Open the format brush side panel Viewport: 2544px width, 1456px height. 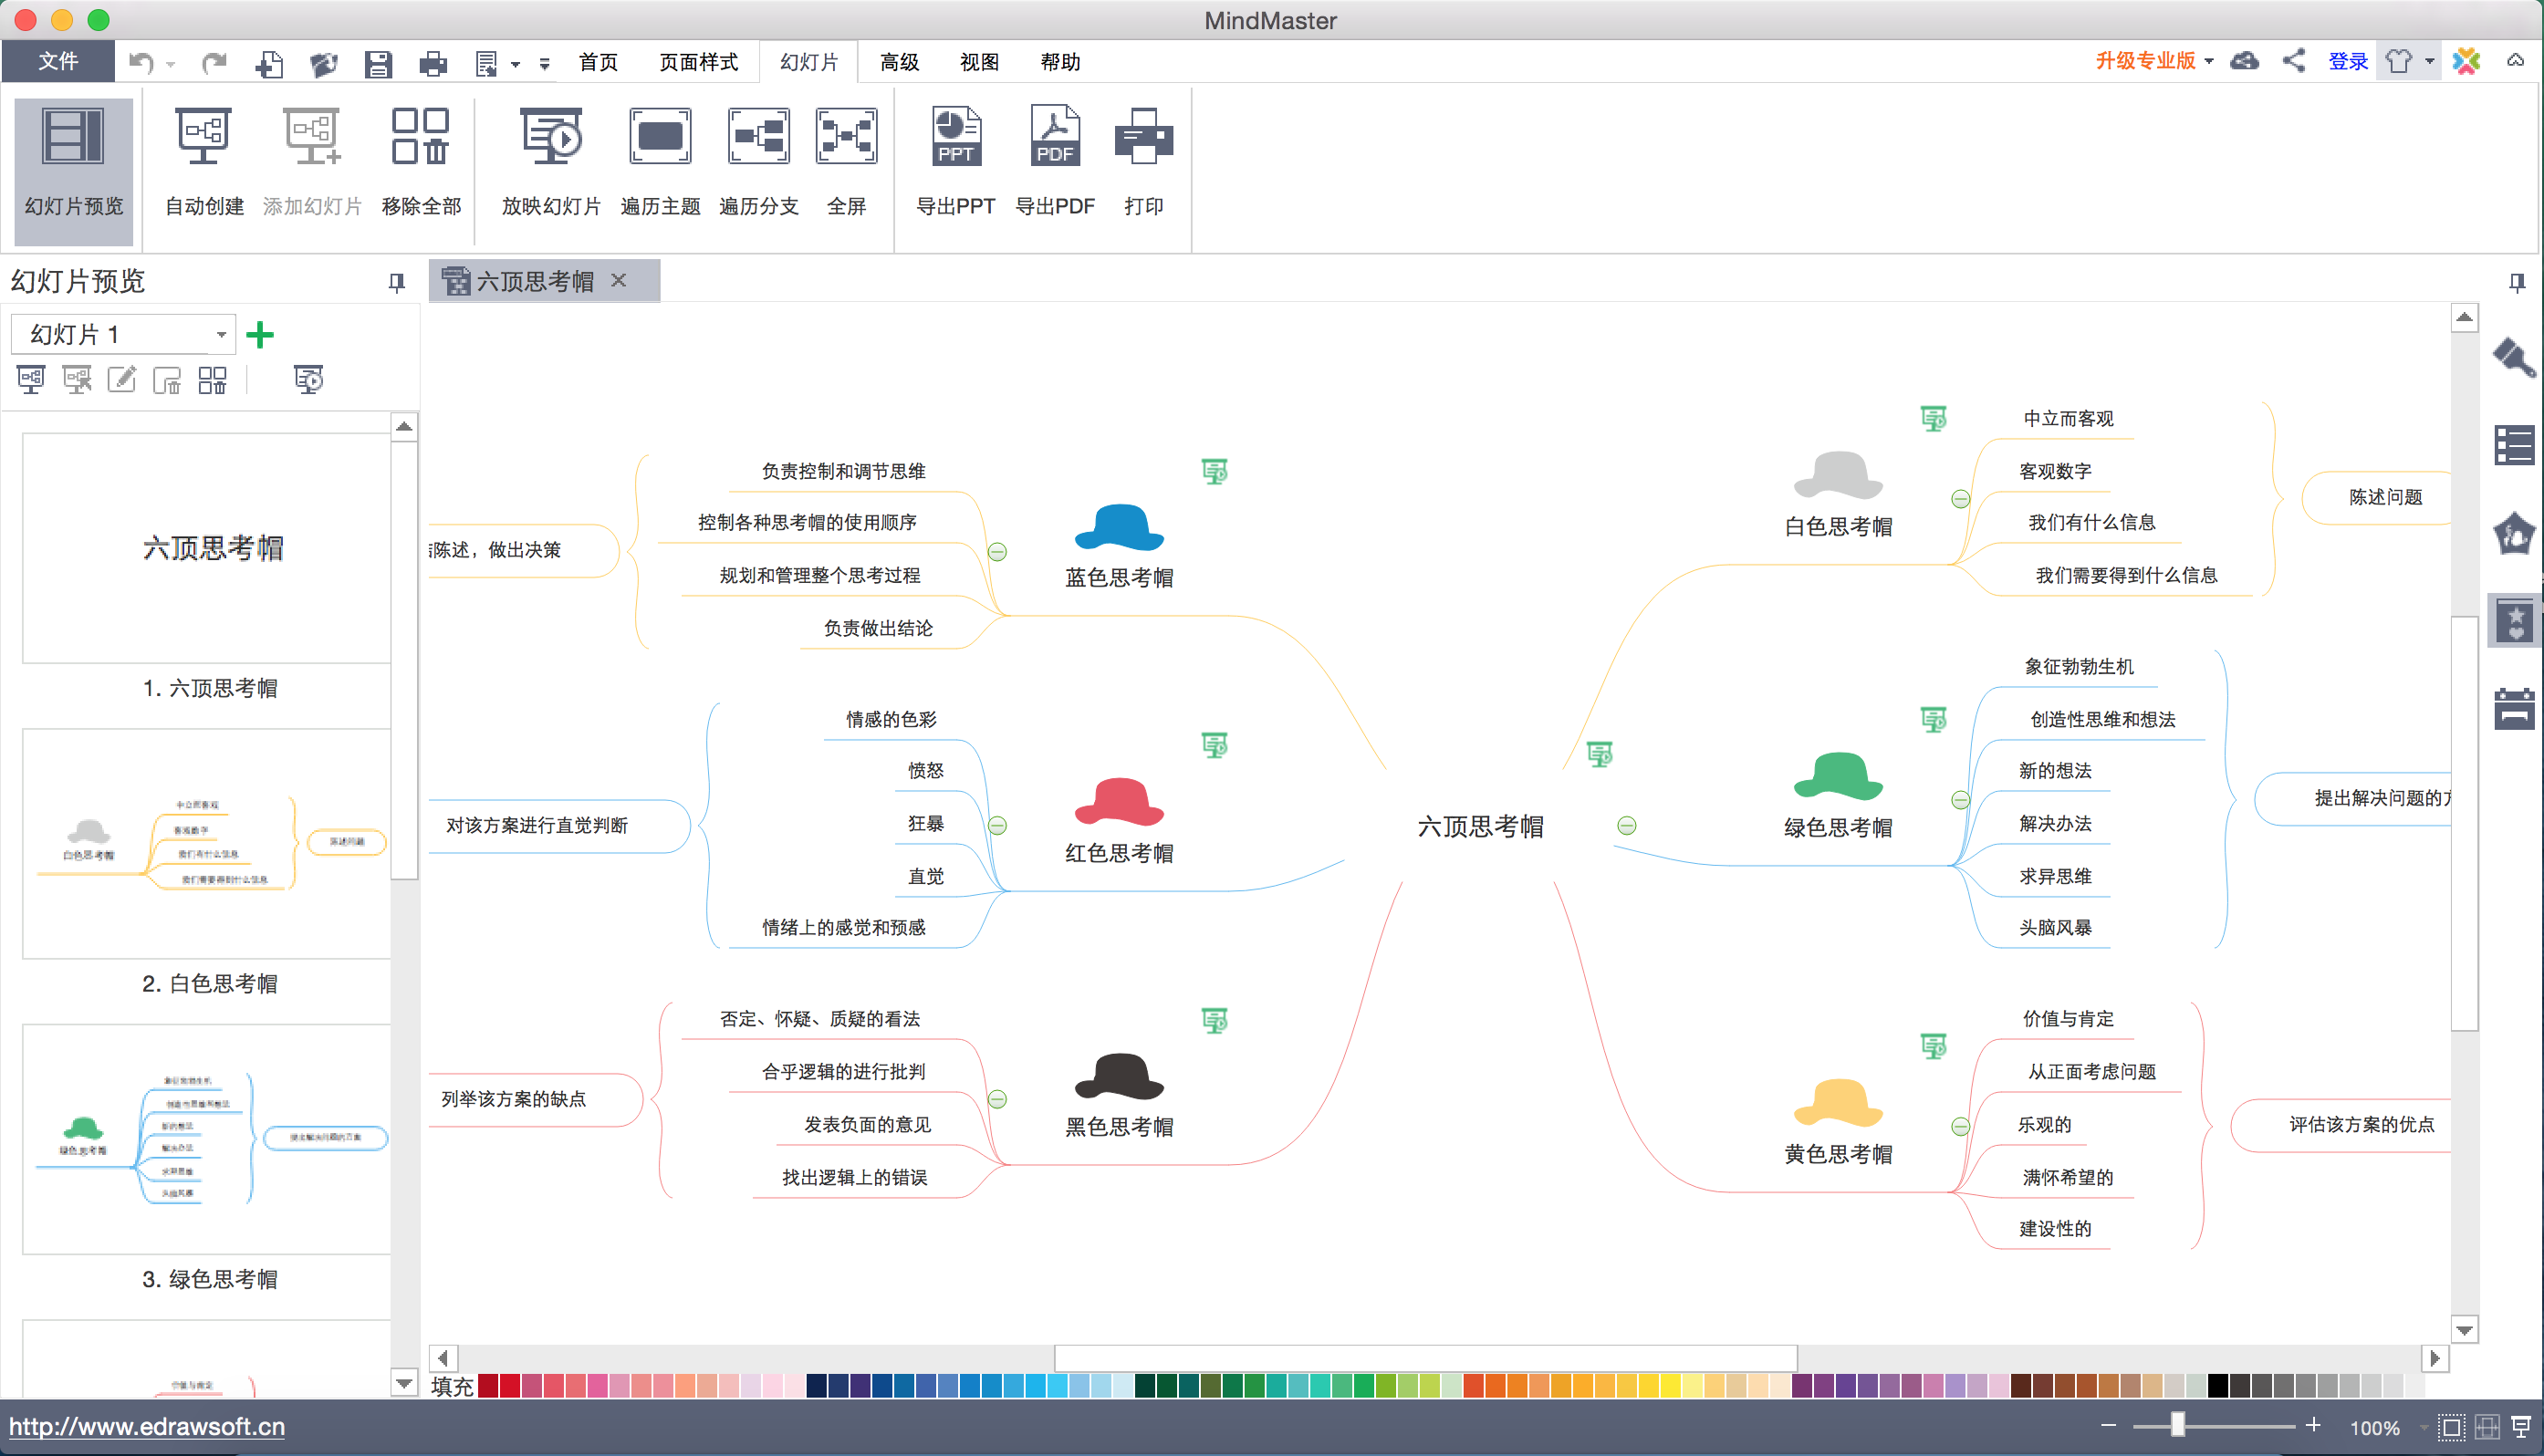pos(2514,358)
